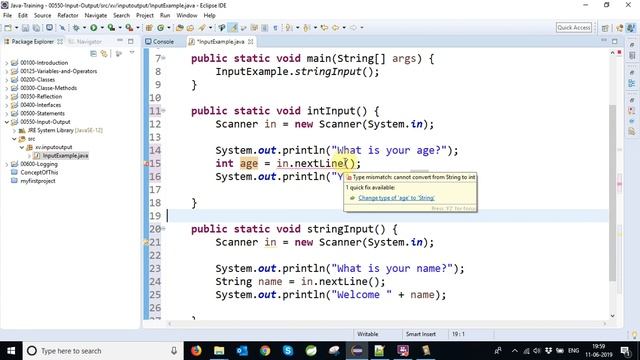Screen dimensions: 640x360
Task: Select the myfirstproject project
Action: pos(38,181)
